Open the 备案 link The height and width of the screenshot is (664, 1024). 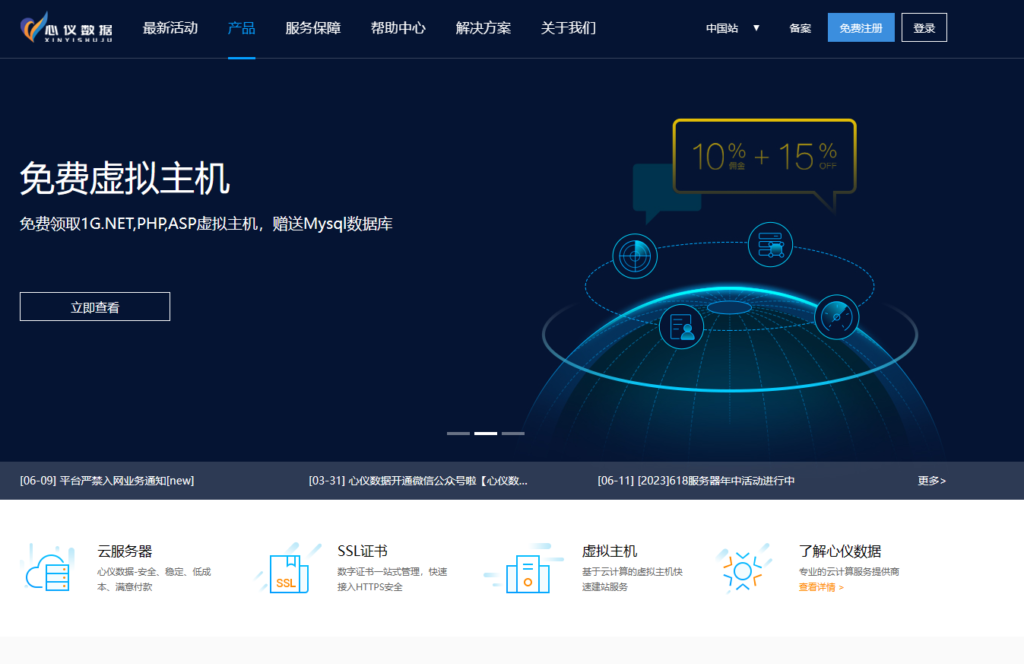(800, 28)
